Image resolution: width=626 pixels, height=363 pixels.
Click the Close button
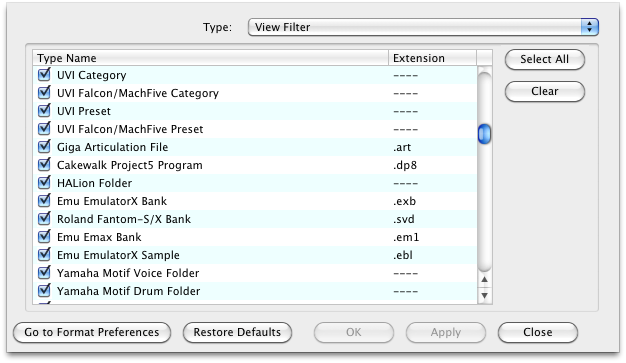click(538, 332)
